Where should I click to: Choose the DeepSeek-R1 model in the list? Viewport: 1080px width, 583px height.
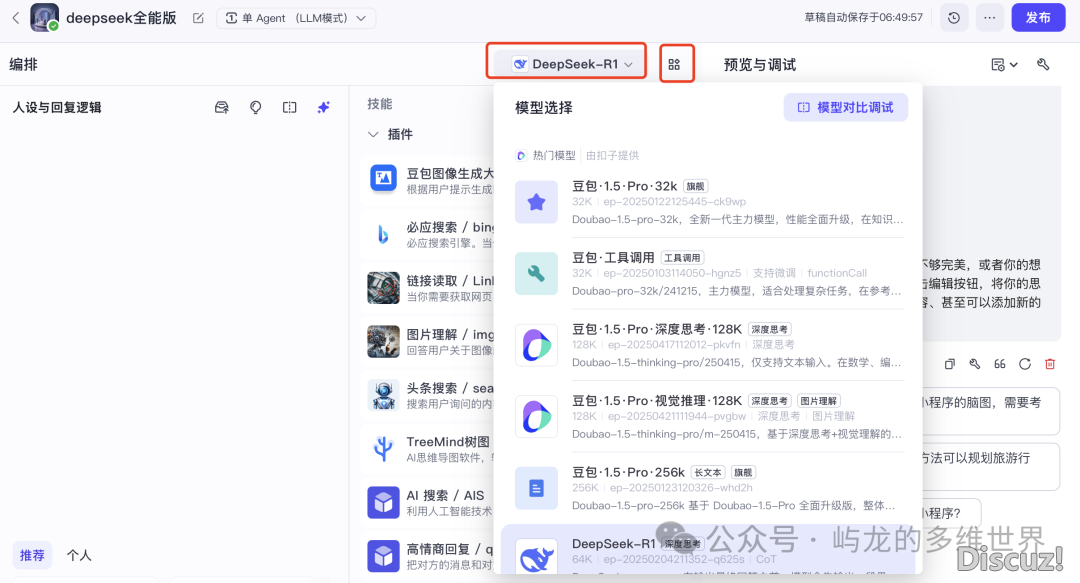(709, 551)
